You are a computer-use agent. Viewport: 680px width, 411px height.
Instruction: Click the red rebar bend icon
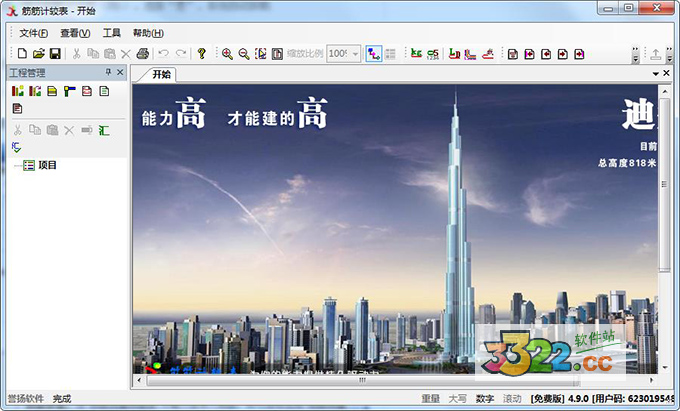coord(488,54)
